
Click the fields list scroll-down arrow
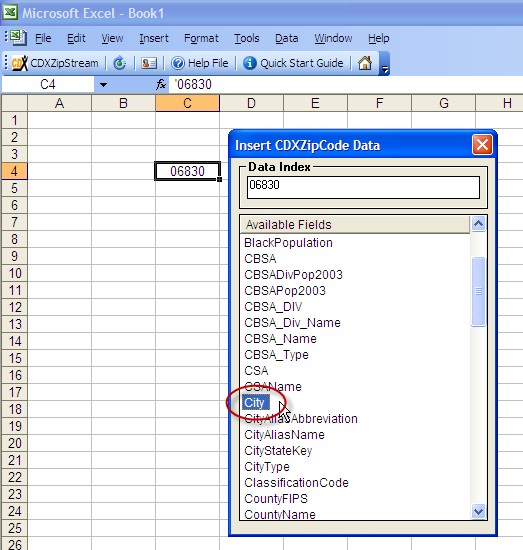(x=479, y=511)
